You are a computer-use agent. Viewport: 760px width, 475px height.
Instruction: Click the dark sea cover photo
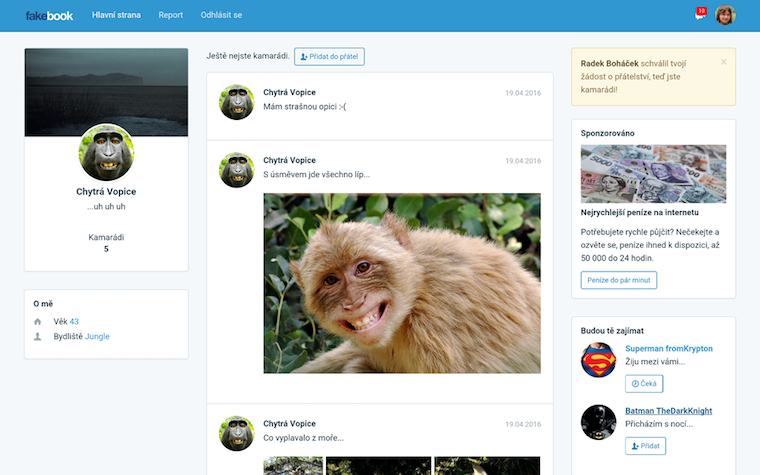point(106,87)
